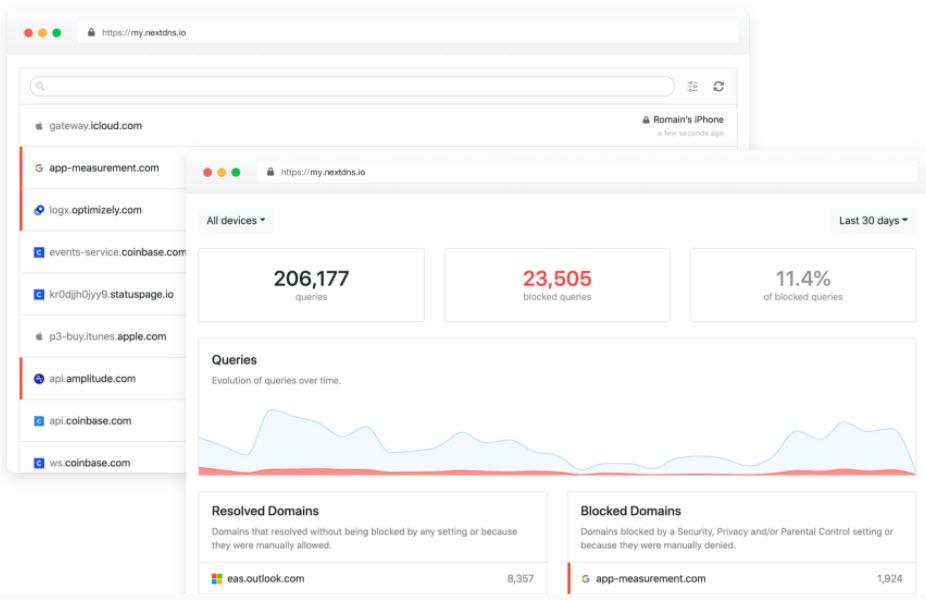Screen dimensions: 926x600
Task: Click the magnifier icon in the logs search field
Action: (40, 86)
